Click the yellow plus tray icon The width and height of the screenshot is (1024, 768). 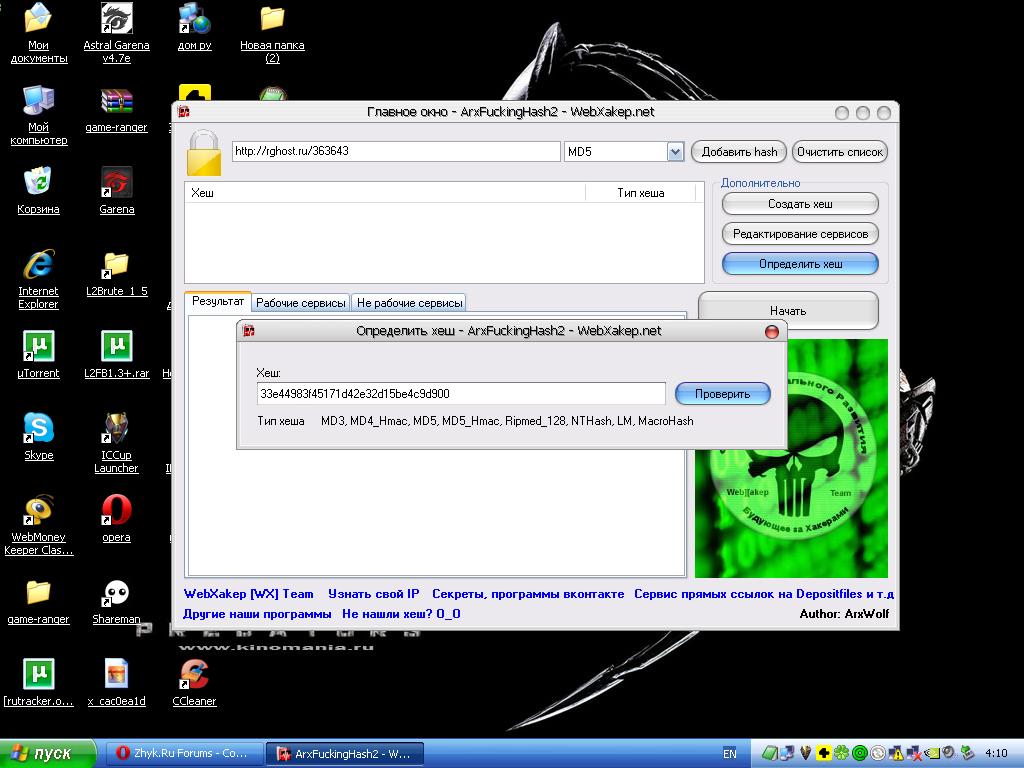pos(824,754)
